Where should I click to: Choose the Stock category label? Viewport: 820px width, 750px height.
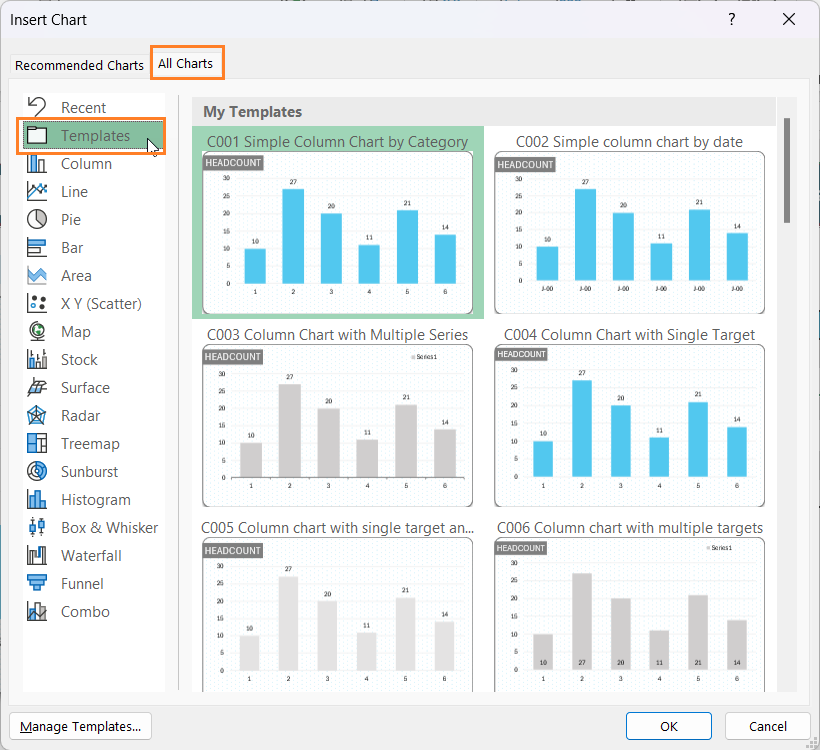point(79,359)
